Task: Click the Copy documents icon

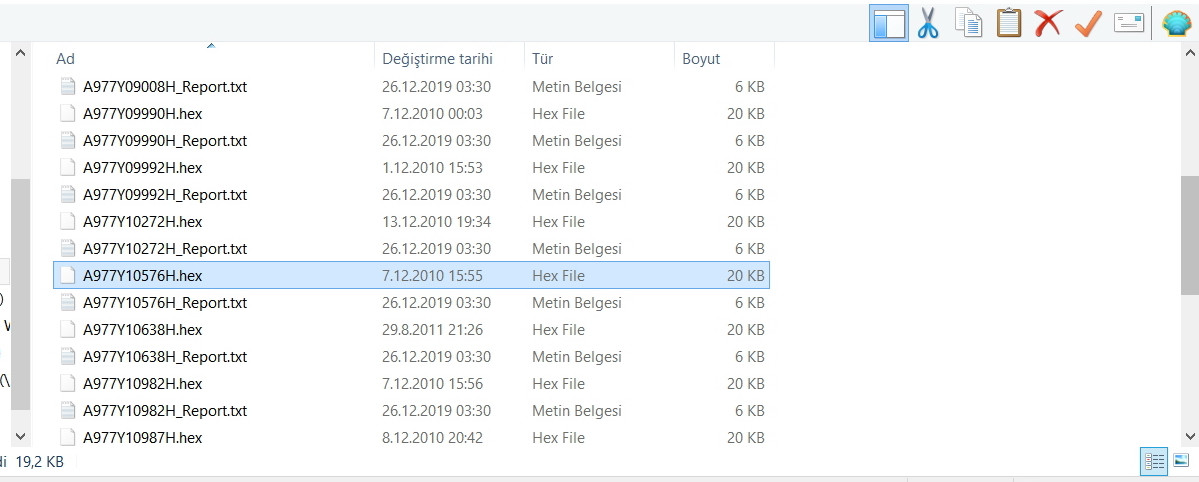Action: pyautogui.click(x=968, y=23)
